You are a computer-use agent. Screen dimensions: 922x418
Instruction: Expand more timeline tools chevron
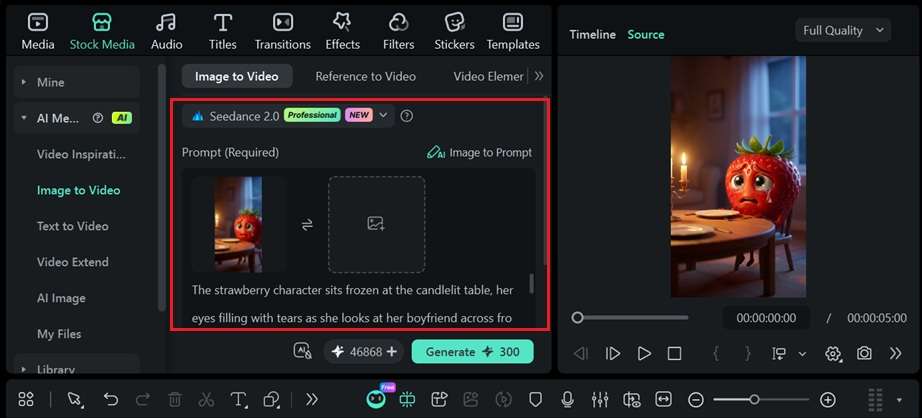coord(312,400)
